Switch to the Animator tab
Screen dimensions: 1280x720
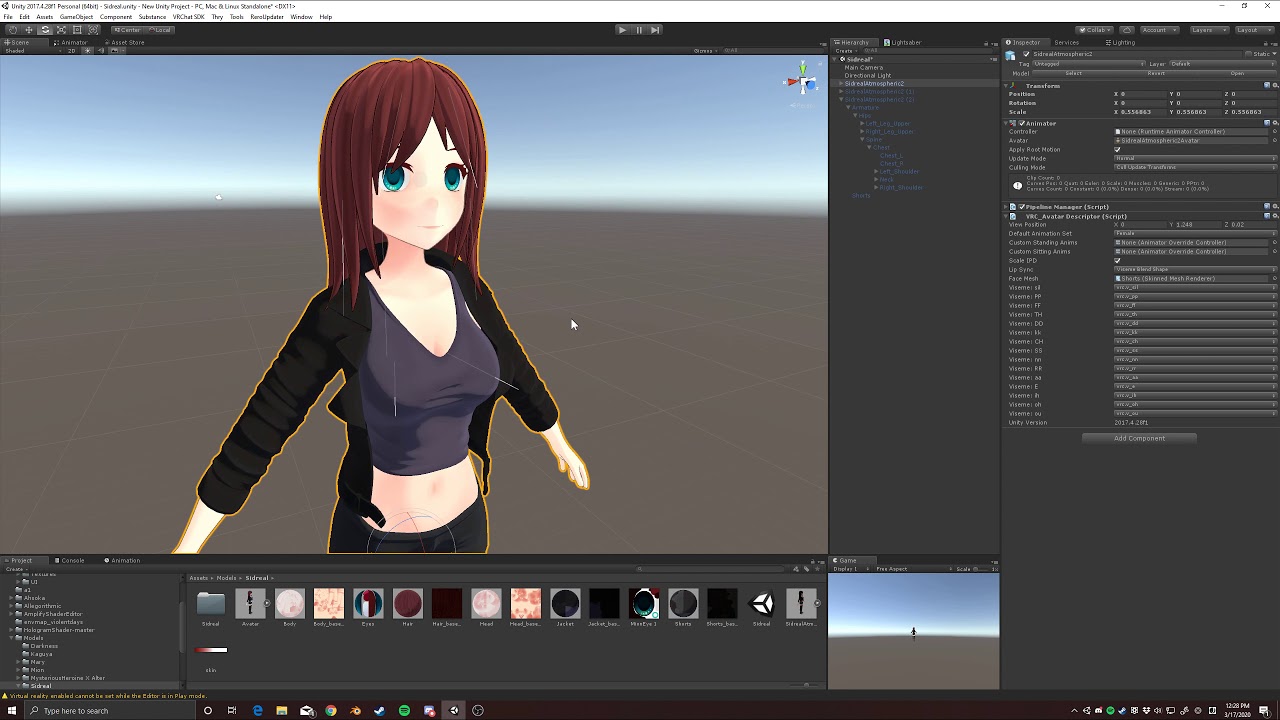[x=71, y=42]
